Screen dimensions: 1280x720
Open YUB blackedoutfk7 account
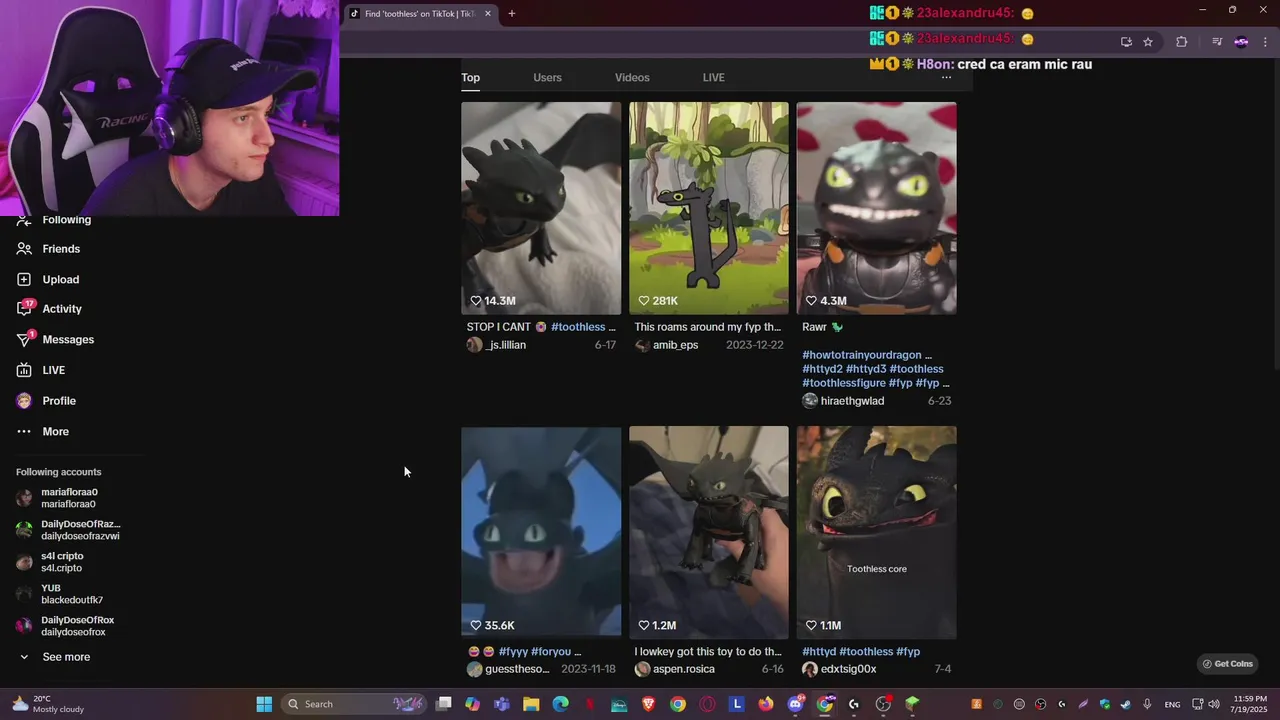tap(60, 594)
